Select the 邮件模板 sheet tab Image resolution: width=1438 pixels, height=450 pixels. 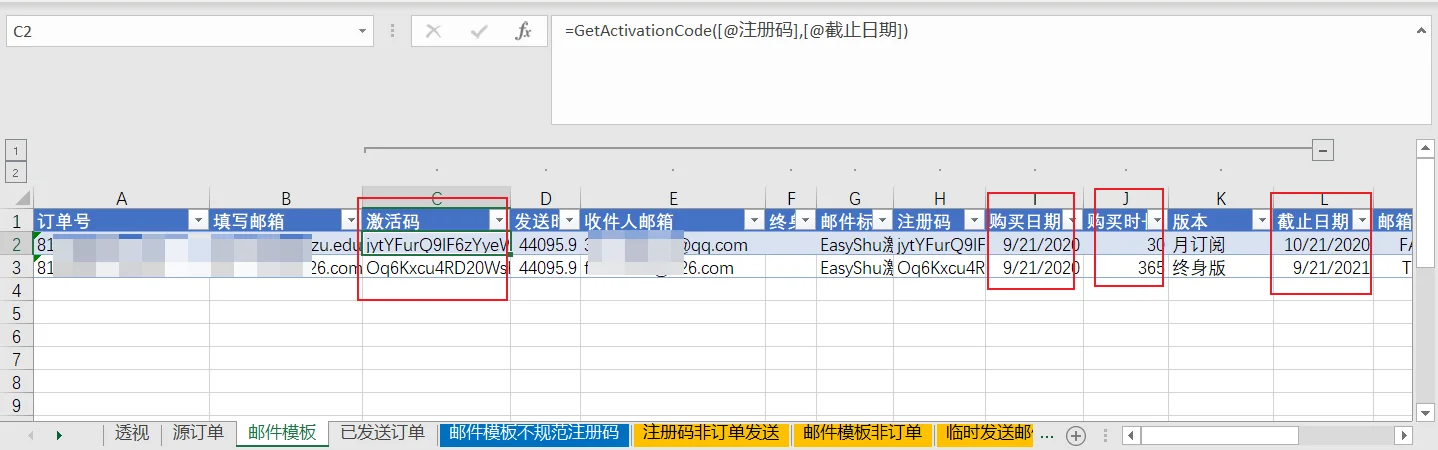[x=282, y=432]
